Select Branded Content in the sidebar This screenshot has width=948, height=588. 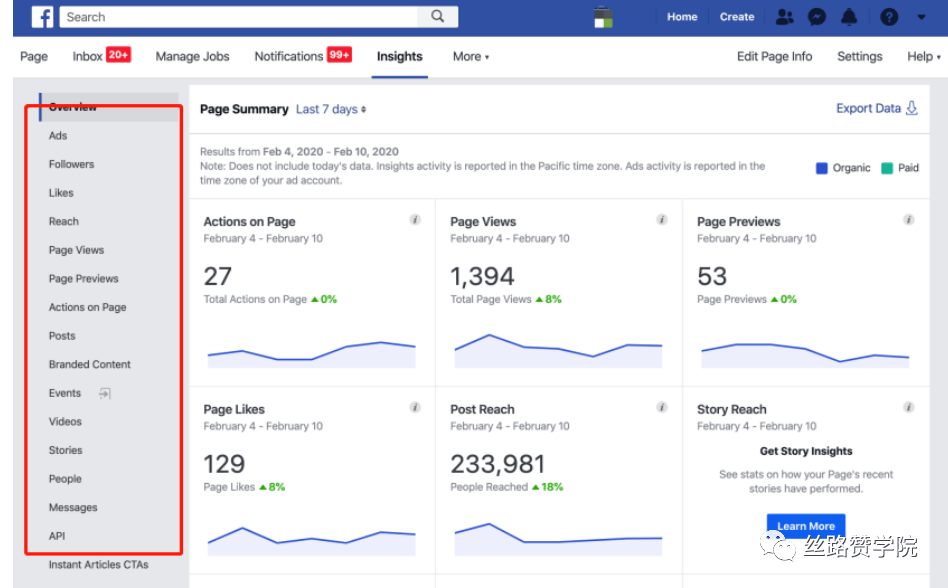pos(89,364)
